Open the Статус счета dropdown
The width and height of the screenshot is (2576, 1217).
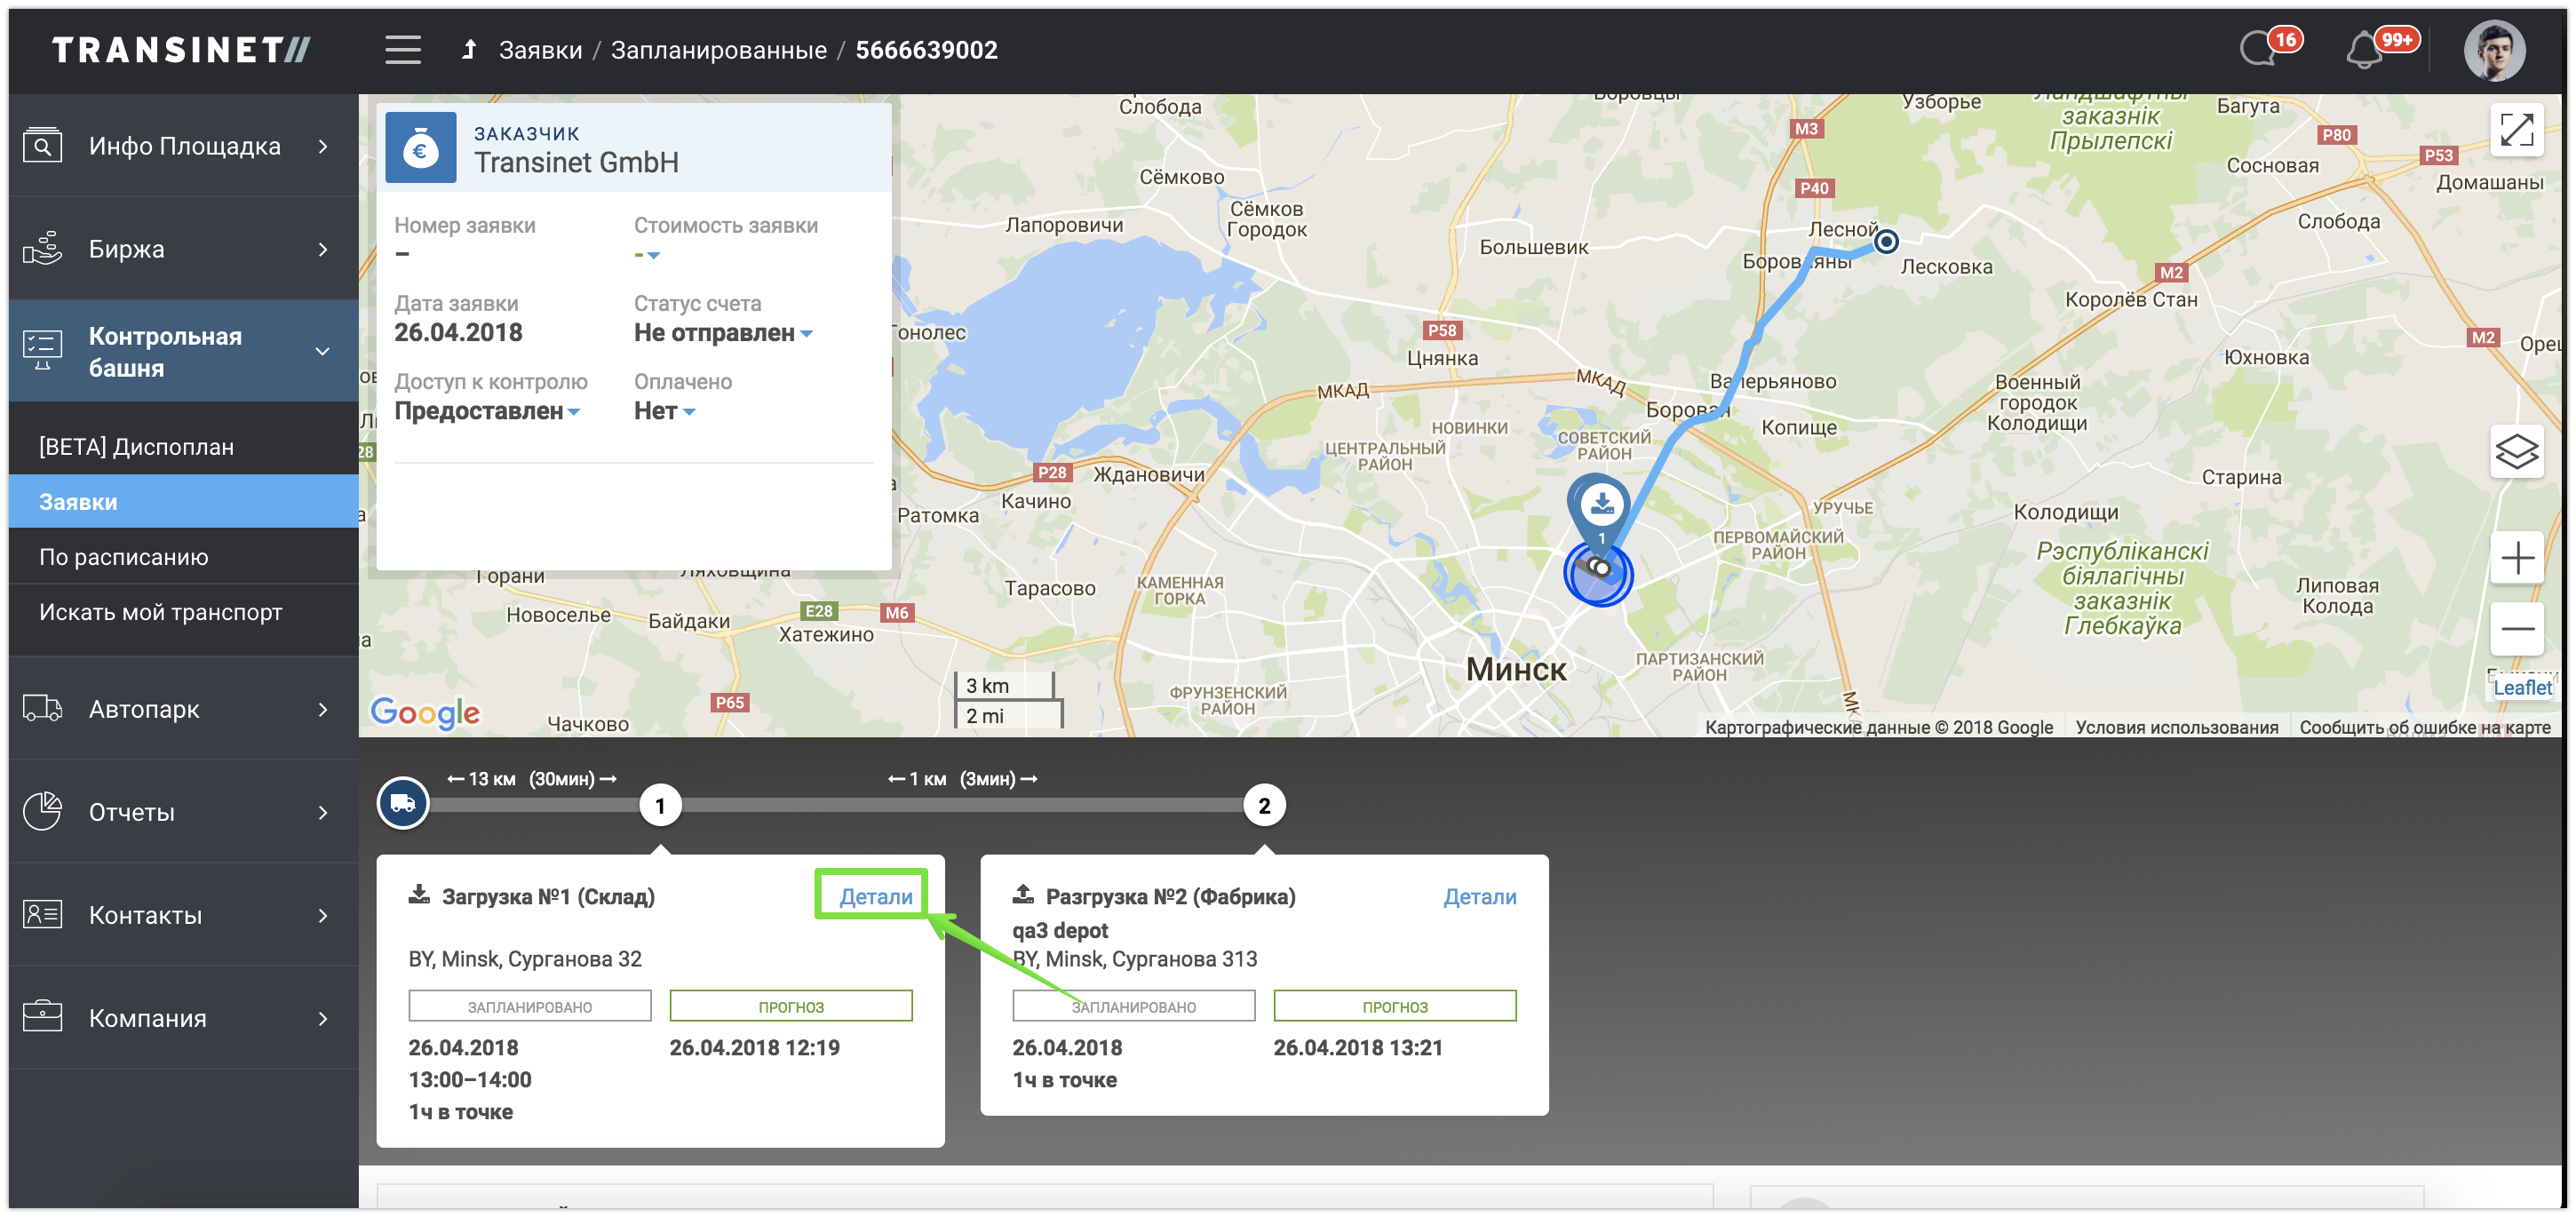tap(723, 333)
